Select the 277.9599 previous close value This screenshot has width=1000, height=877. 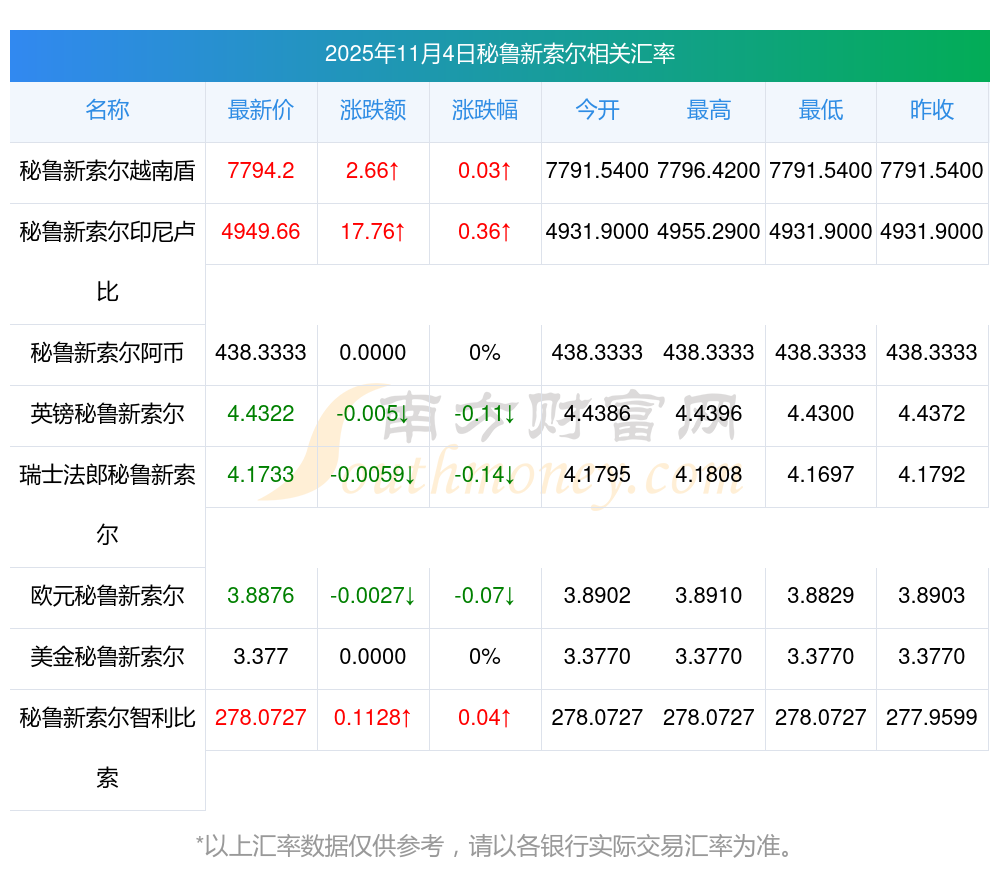(932, 718)
